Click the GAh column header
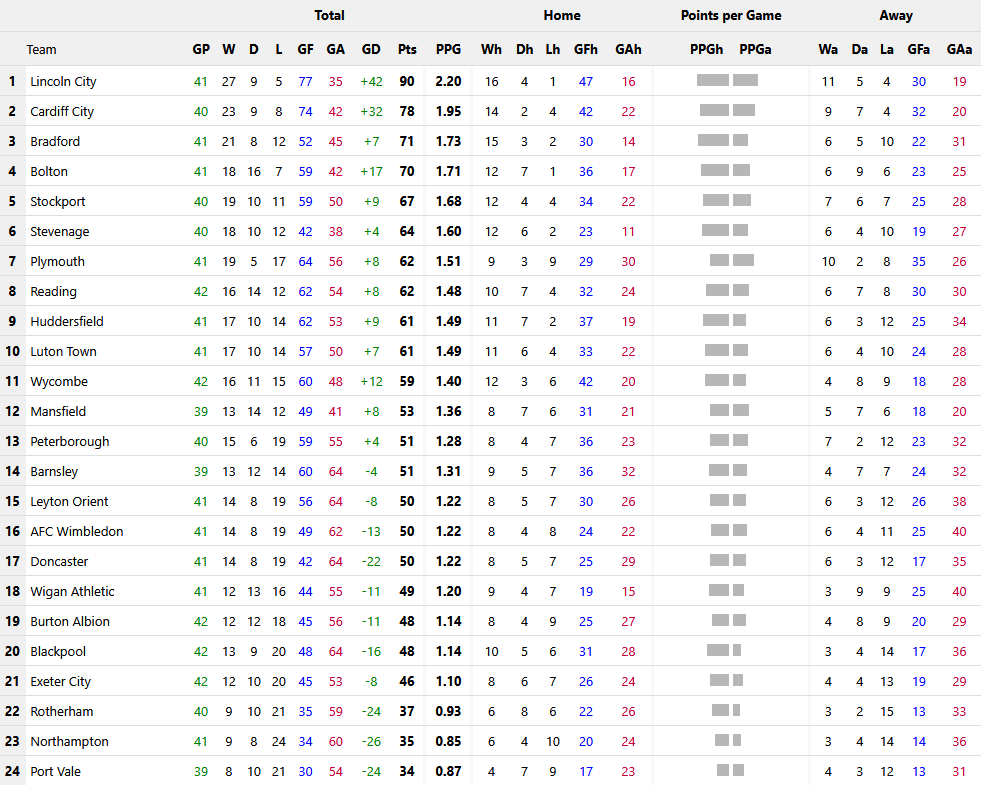982x785 pixels. point(628,49)
